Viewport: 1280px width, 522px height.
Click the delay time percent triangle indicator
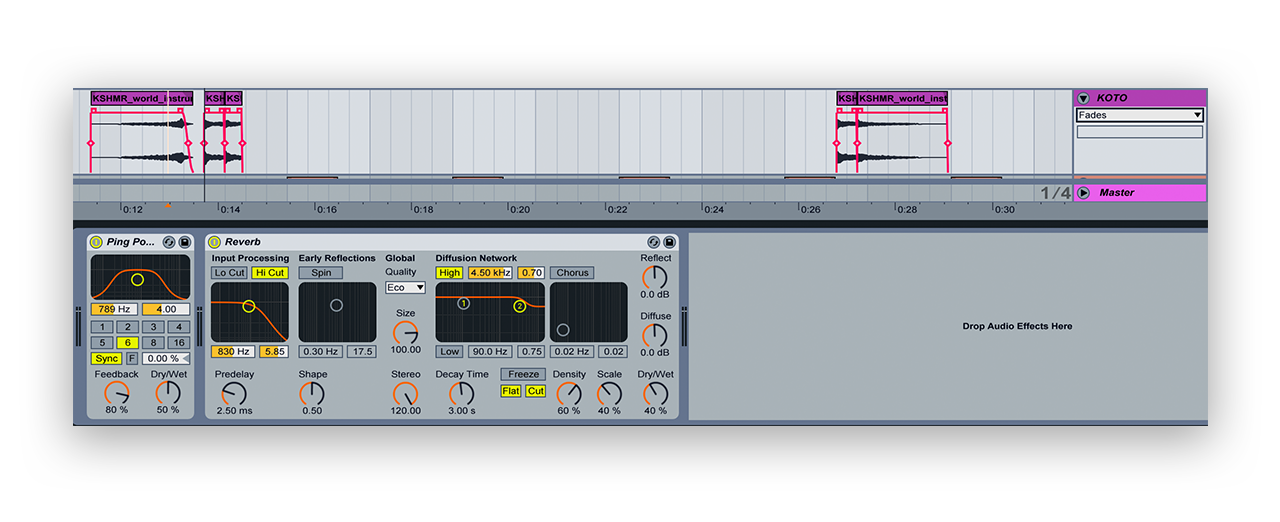(185, 358)
